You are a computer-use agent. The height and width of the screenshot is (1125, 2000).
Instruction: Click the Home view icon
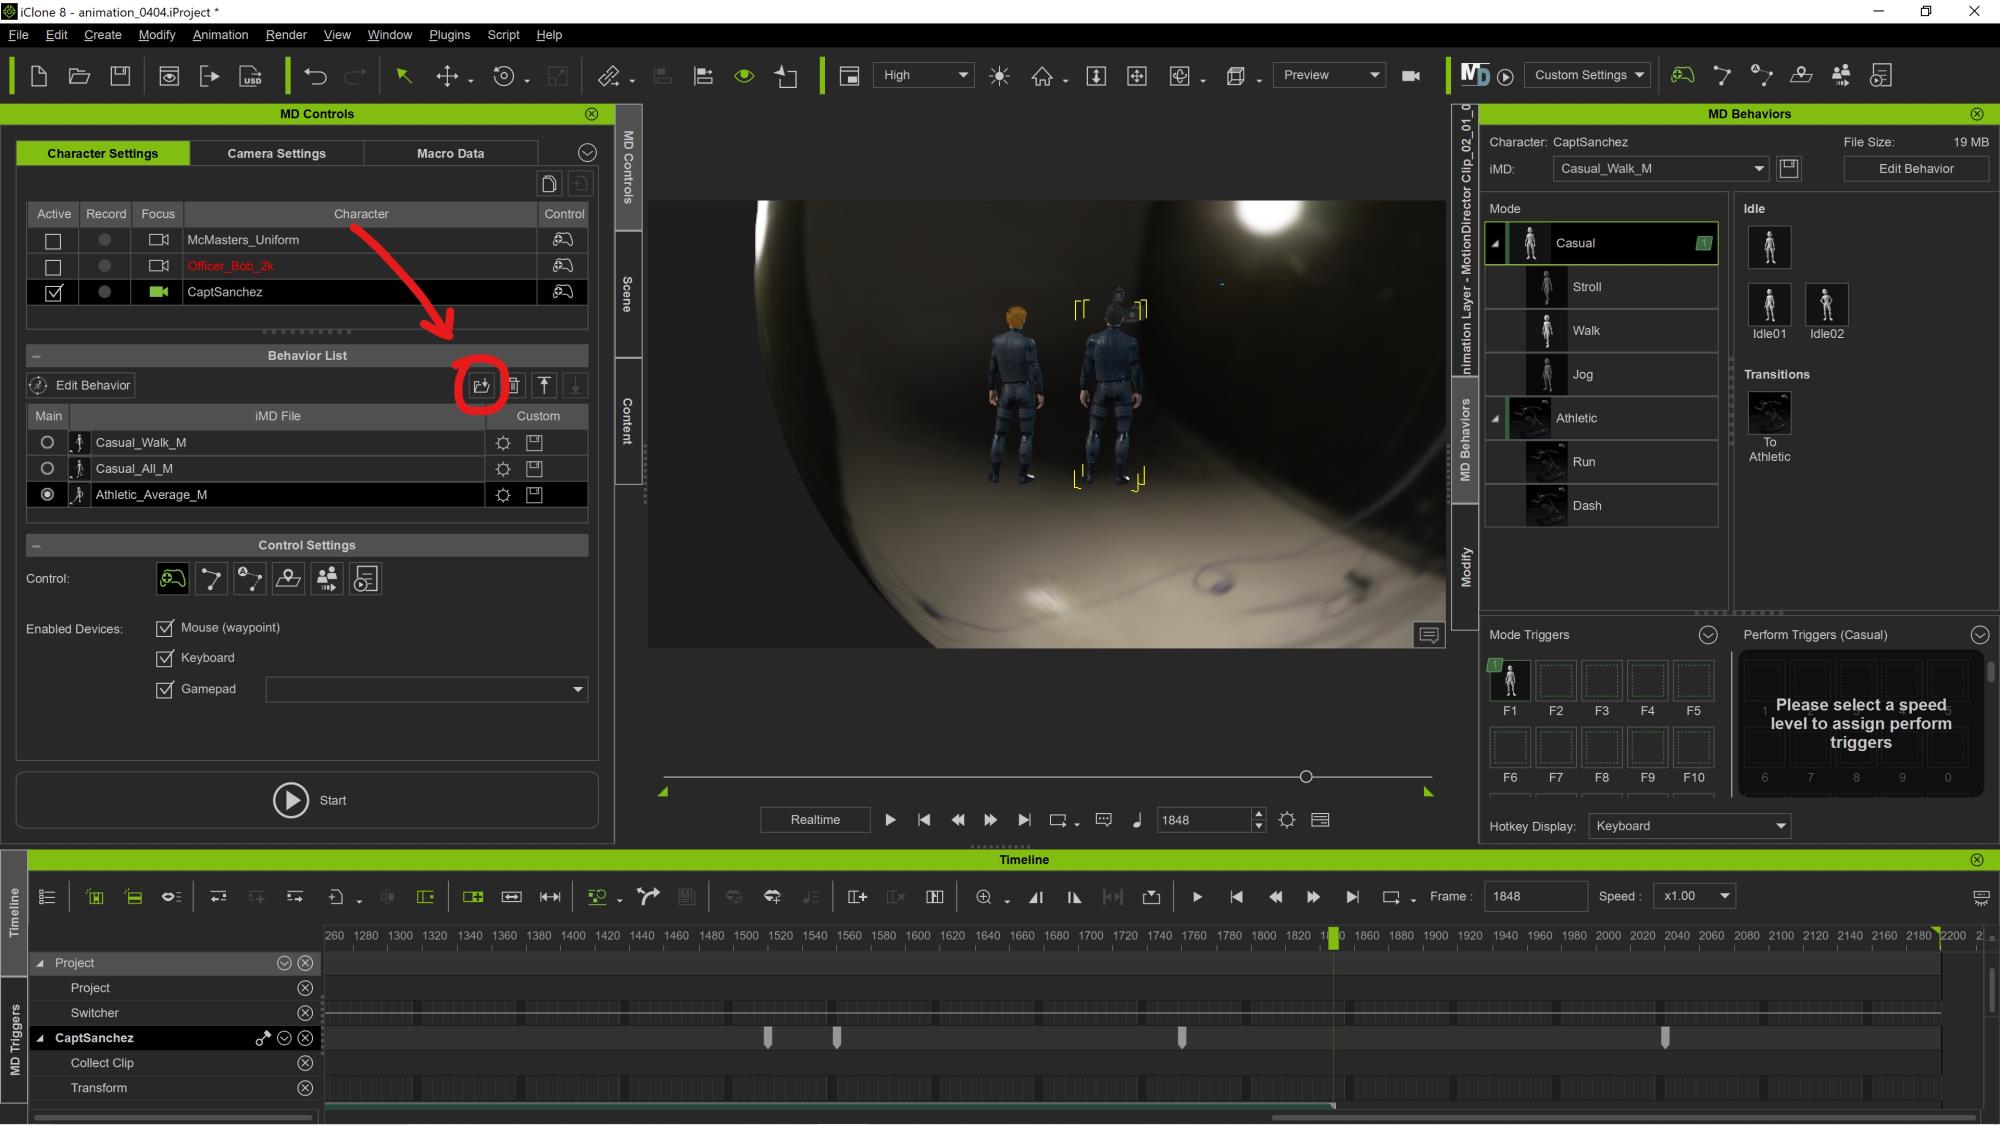coord(1042,76)
